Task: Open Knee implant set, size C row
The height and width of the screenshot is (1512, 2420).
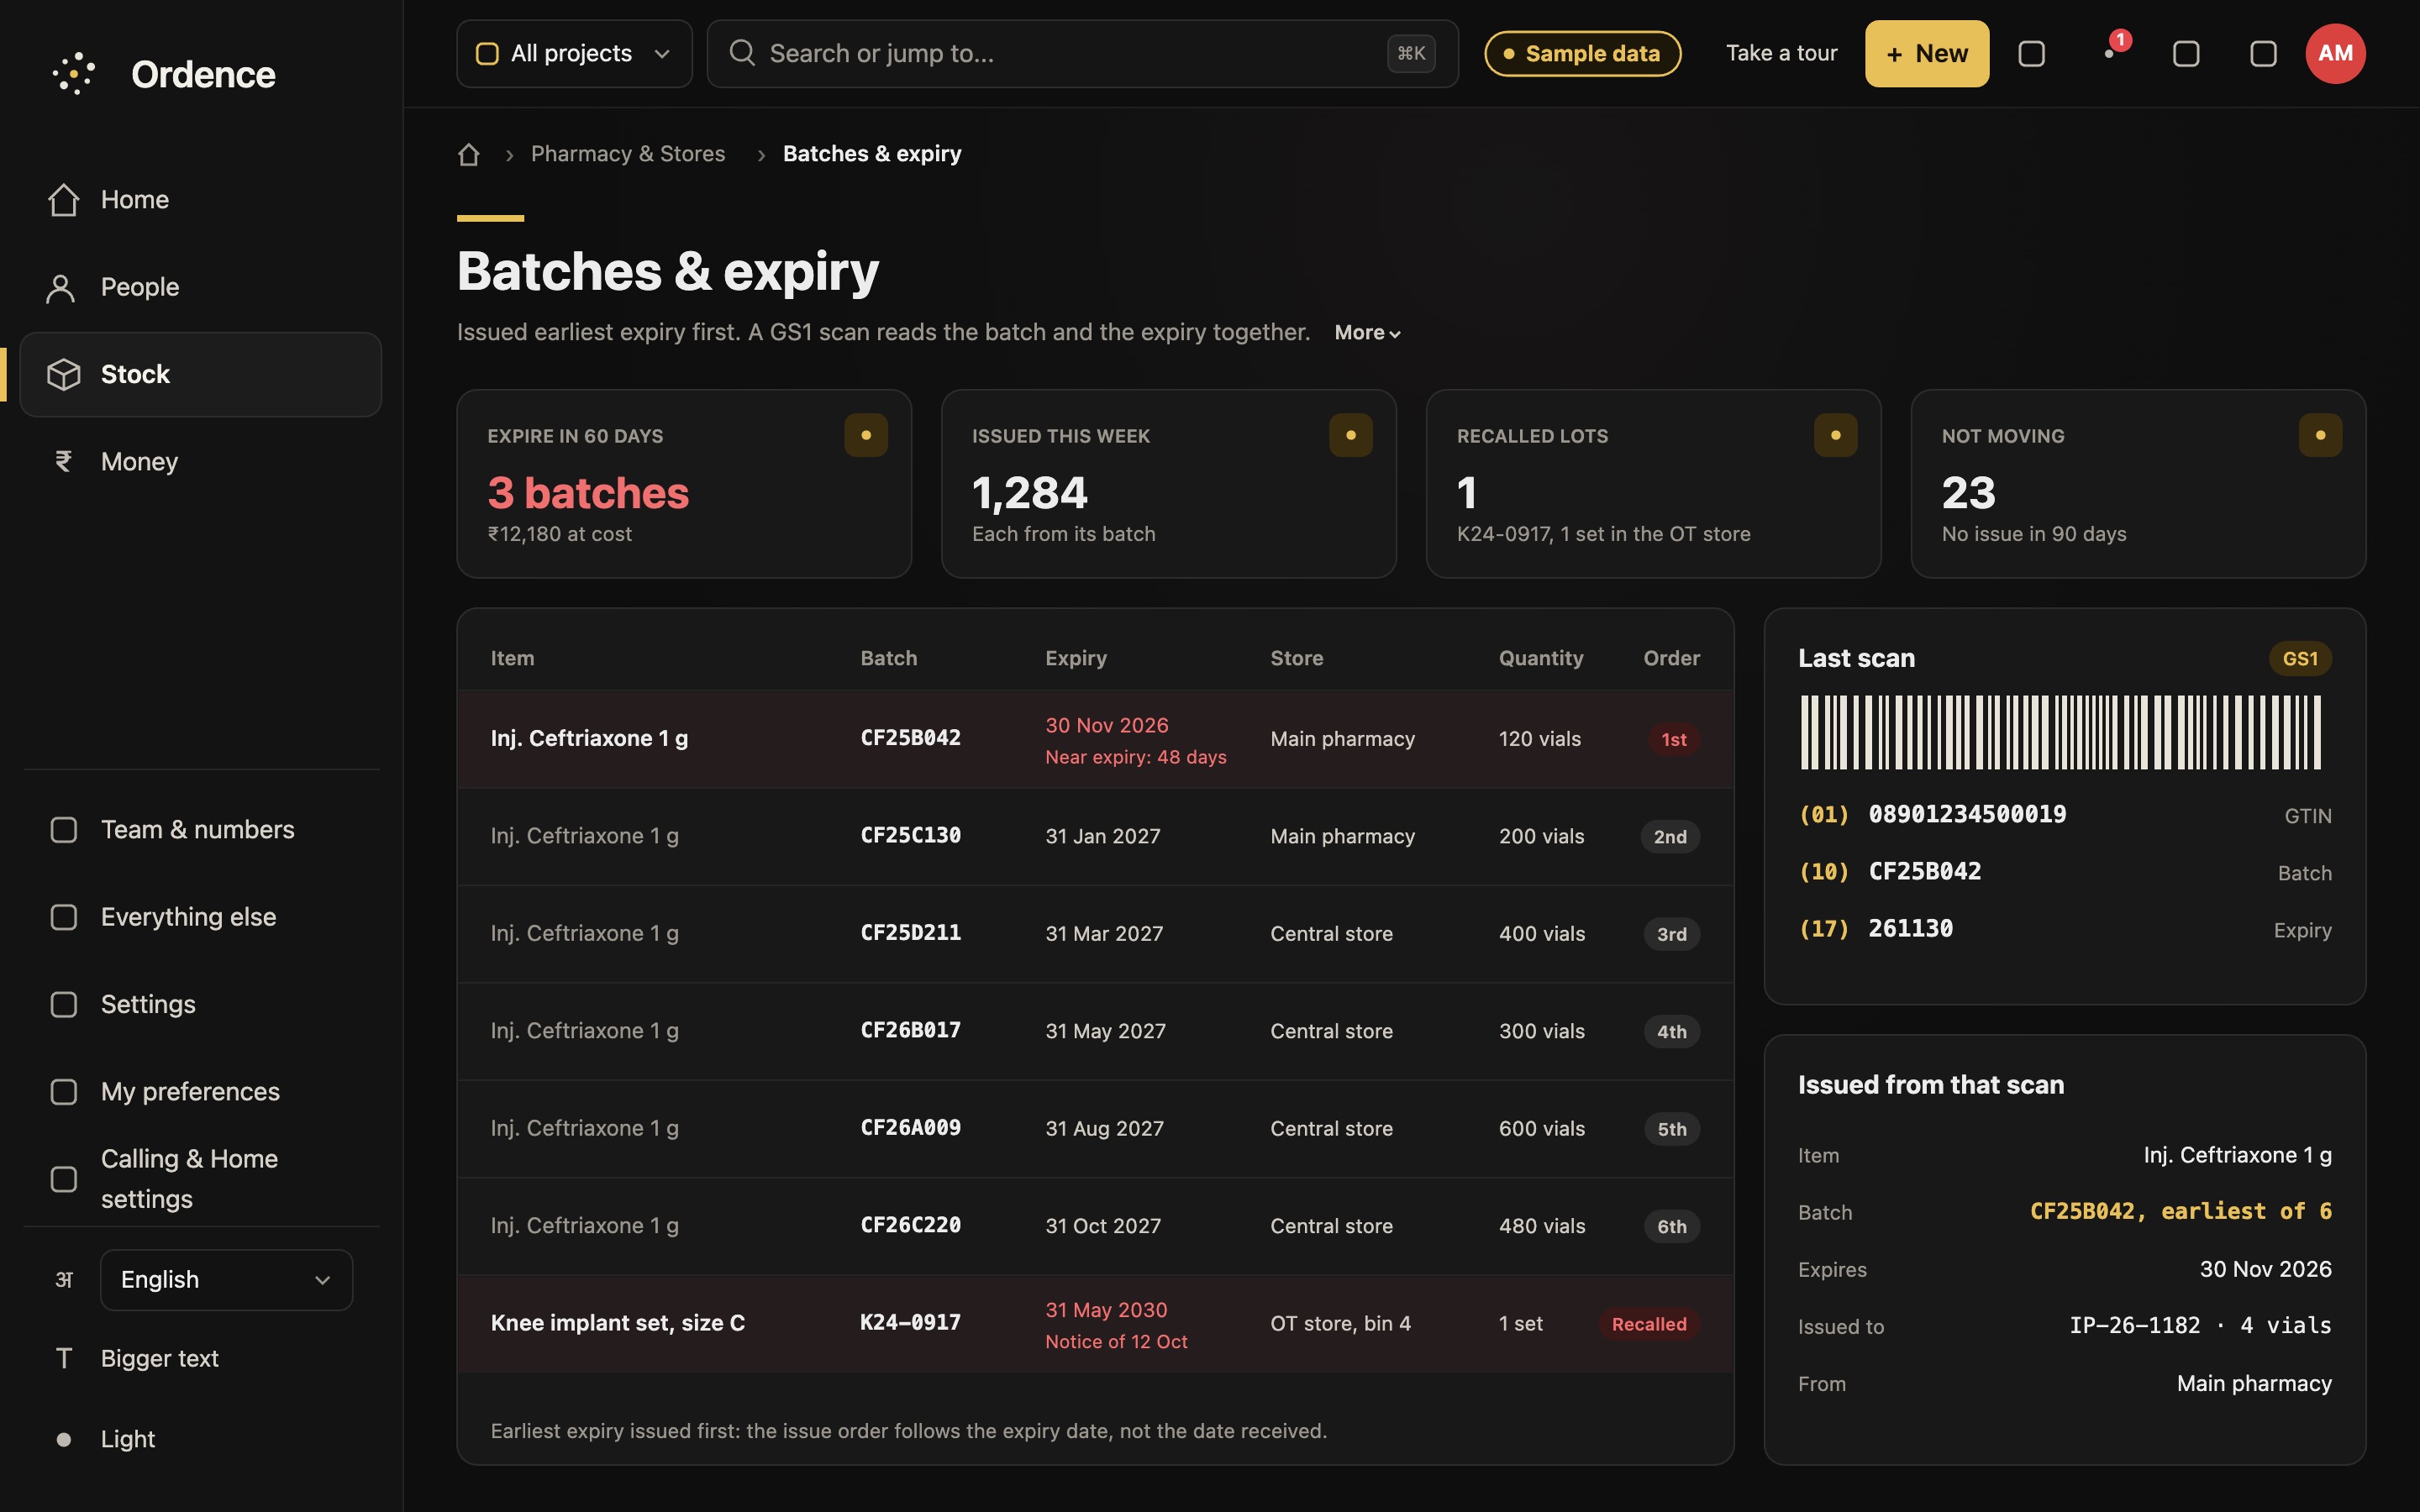Action: [x=1095, y=1323]
